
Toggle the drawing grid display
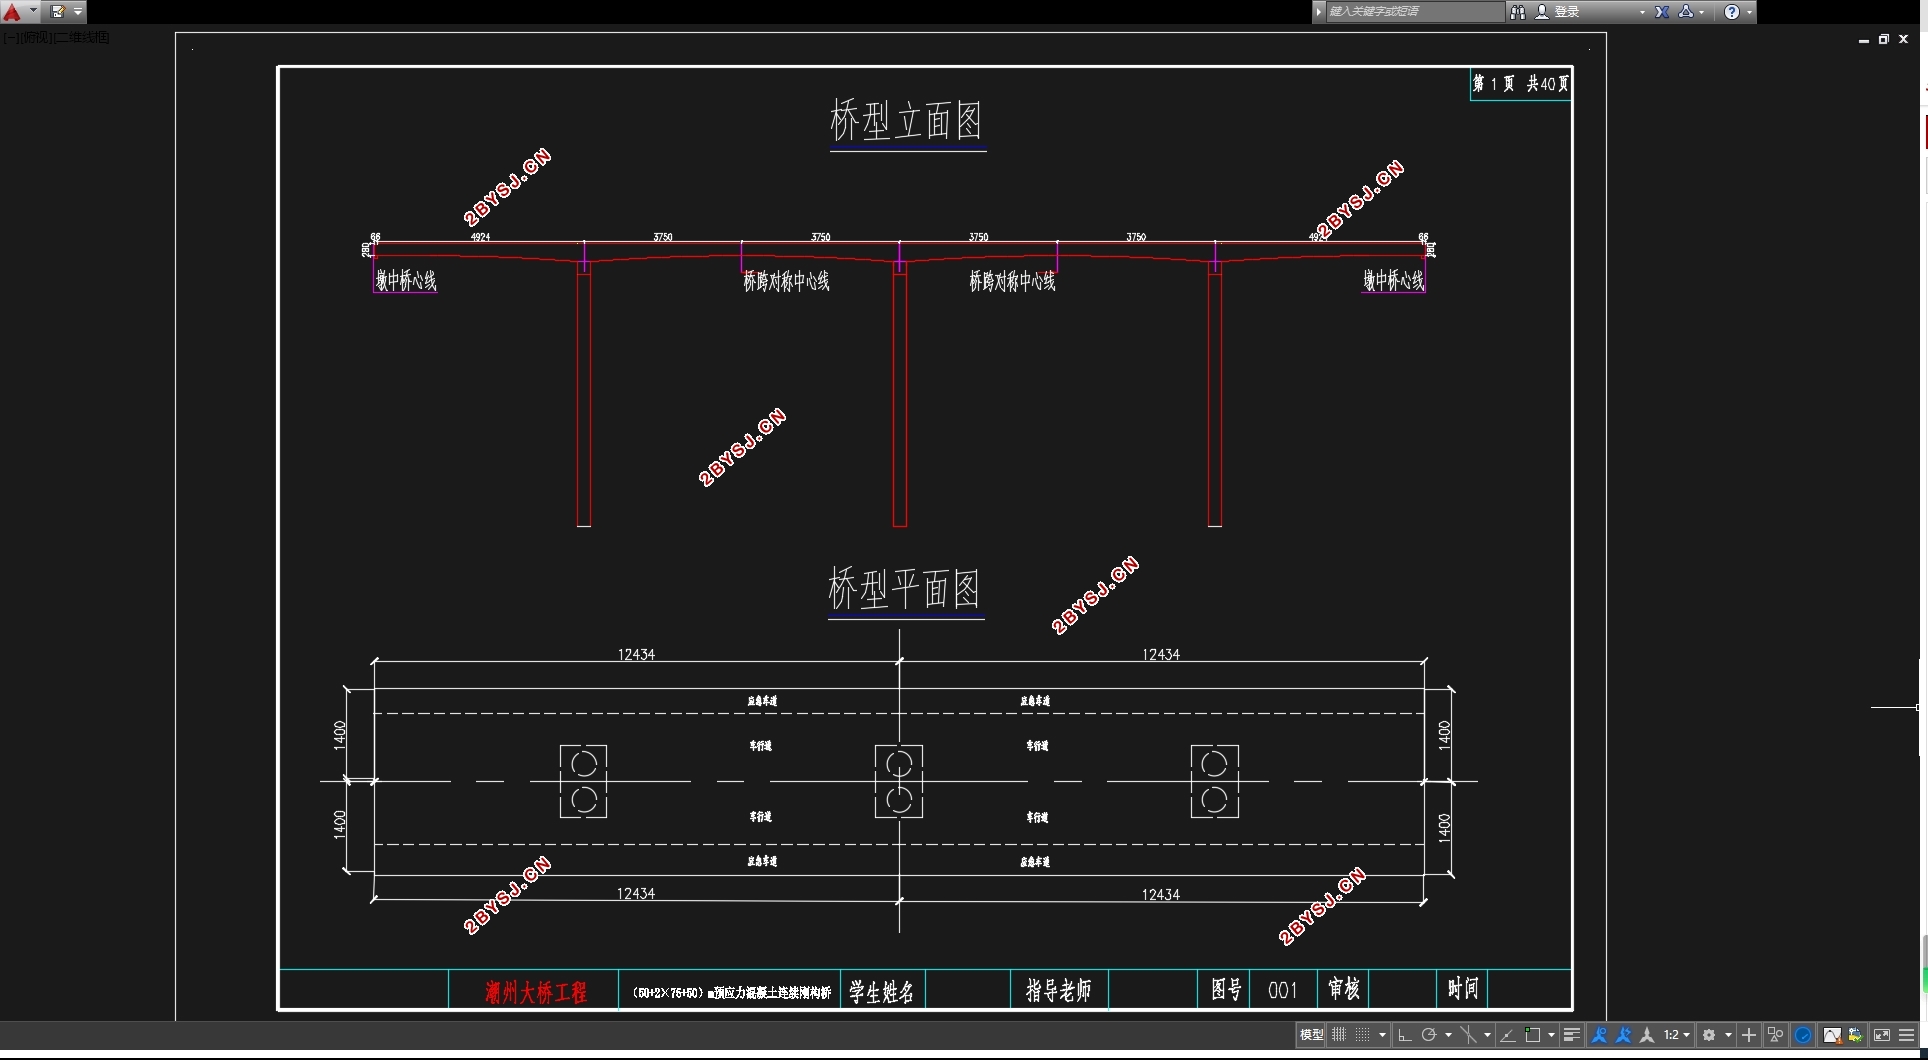(1339, 1035)
